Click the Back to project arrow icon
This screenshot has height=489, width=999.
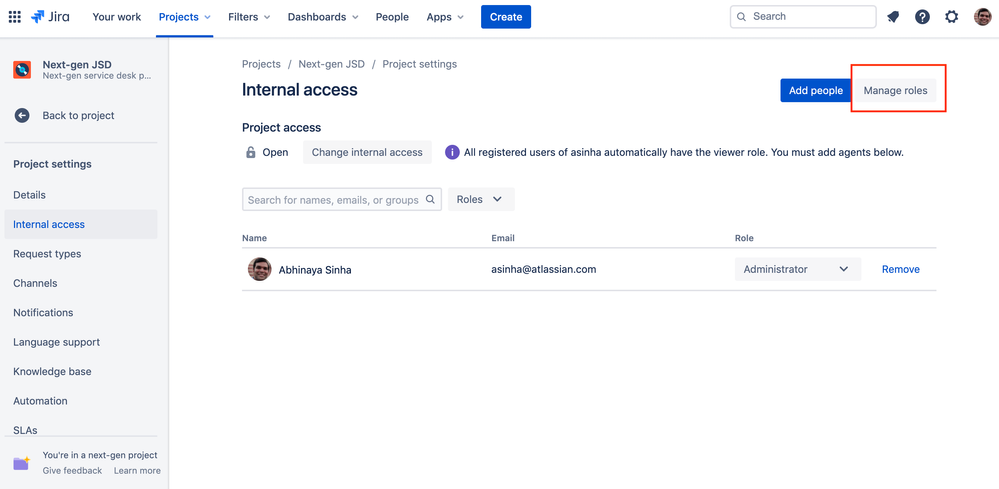coord(22,115)
